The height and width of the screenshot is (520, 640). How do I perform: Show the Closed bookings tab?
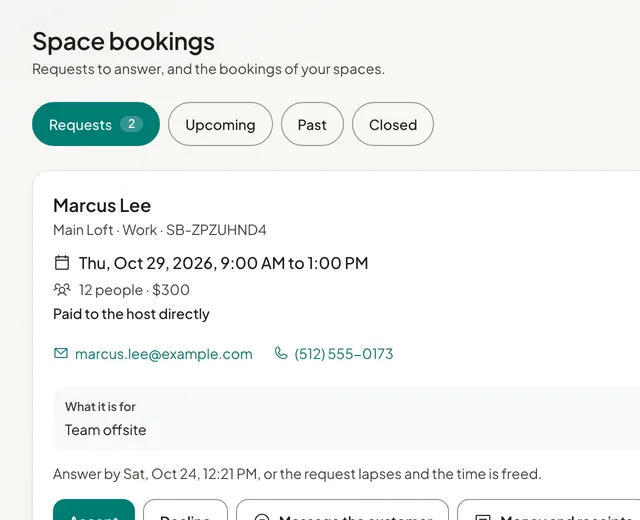393,124
